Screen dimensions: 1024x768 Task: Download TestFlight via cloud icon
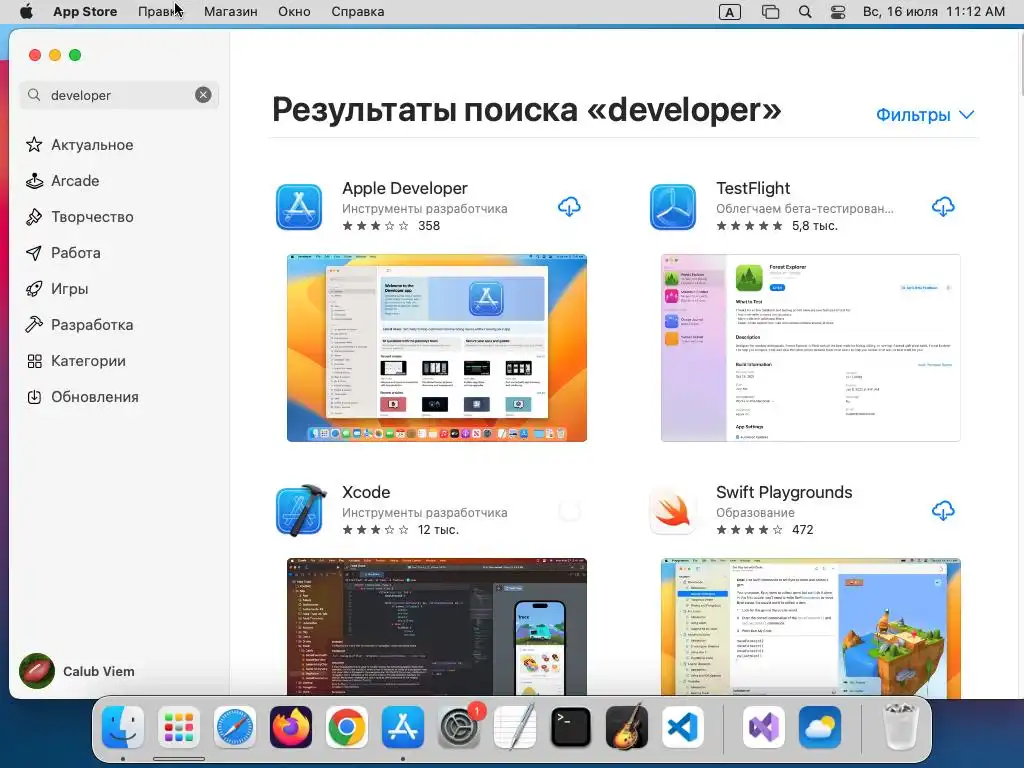[942, 207]
